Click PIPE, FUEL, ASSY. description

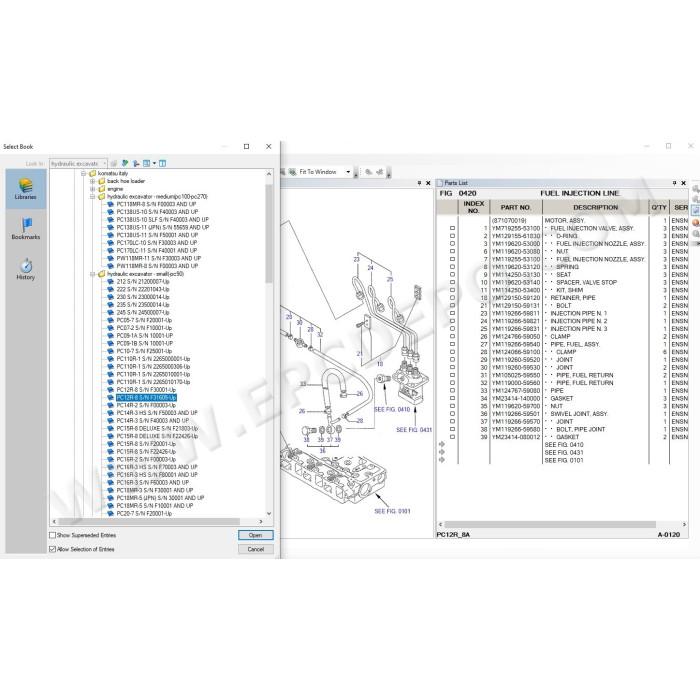pyautogui.click(x=575, y=344)
